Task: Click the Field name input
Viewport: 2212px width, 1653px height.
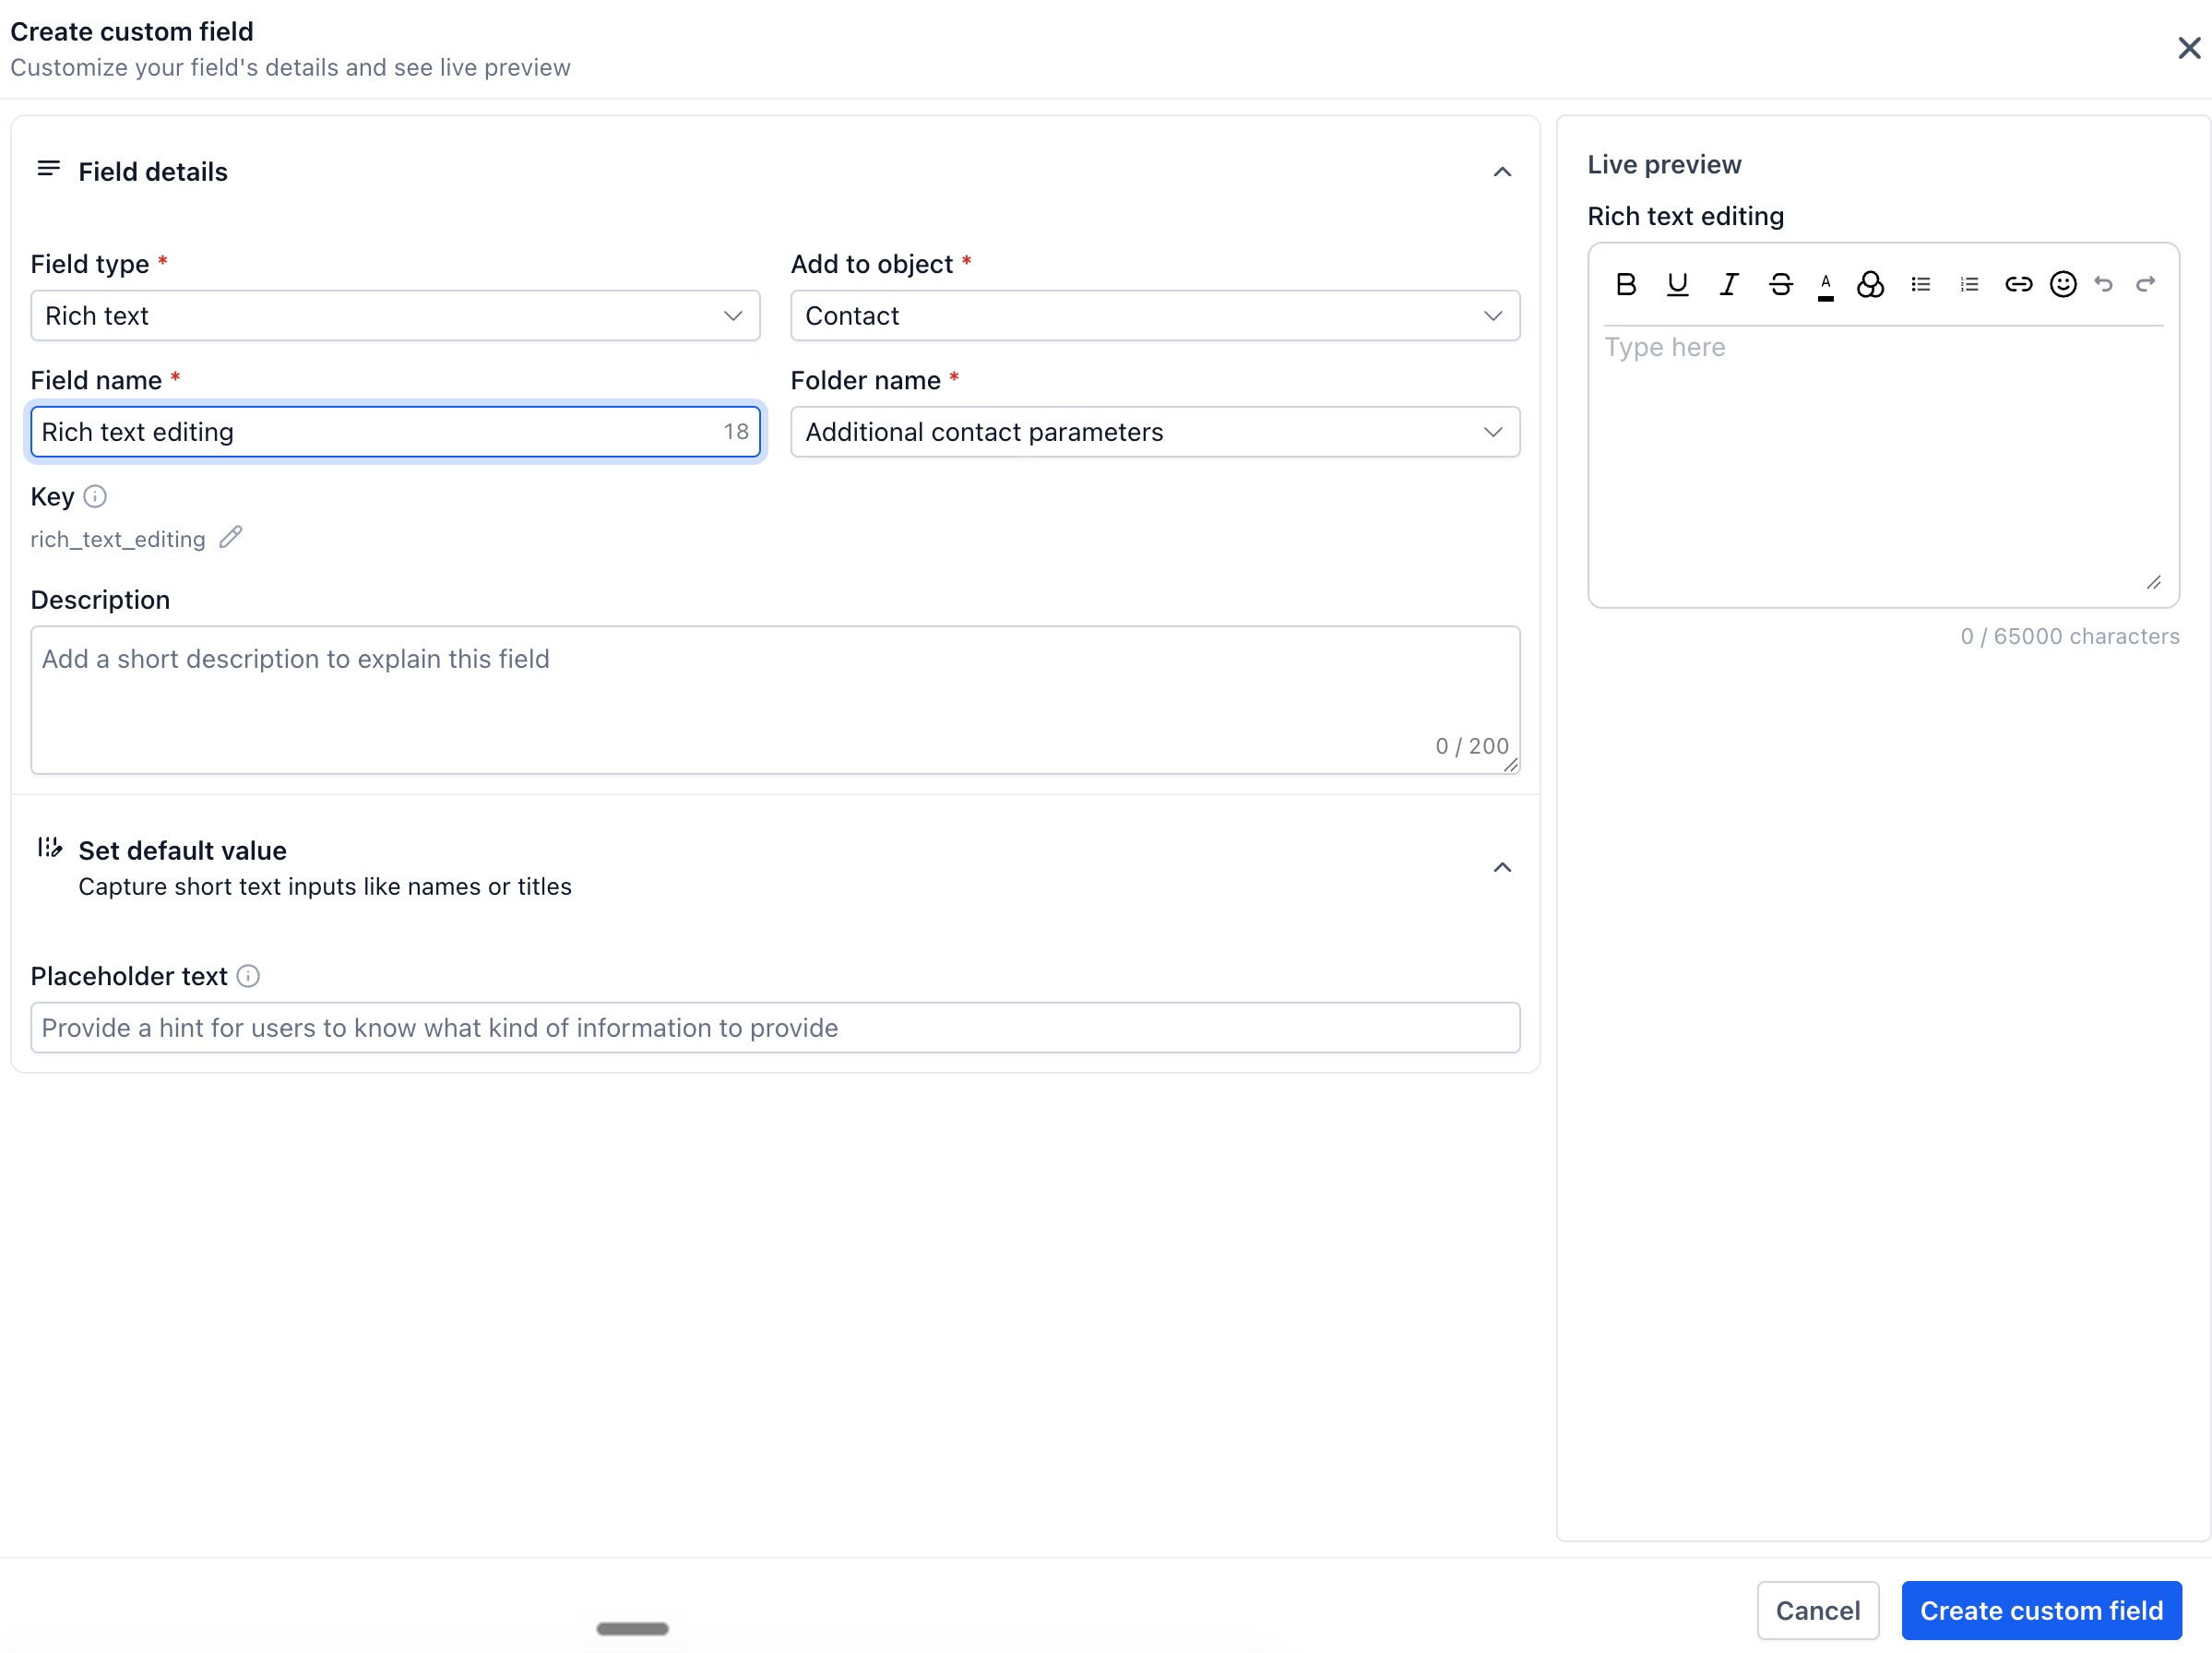Action: (x=395, y=432)
